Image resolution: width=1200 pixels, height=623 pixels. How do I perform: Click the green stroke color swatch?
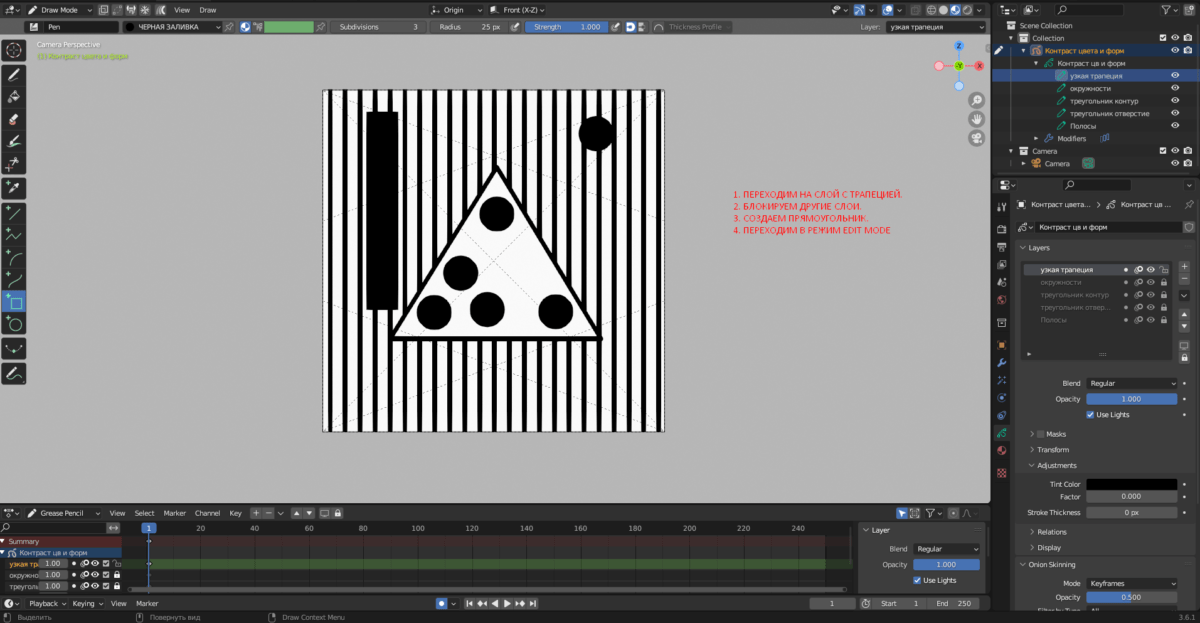click(289, 27)
